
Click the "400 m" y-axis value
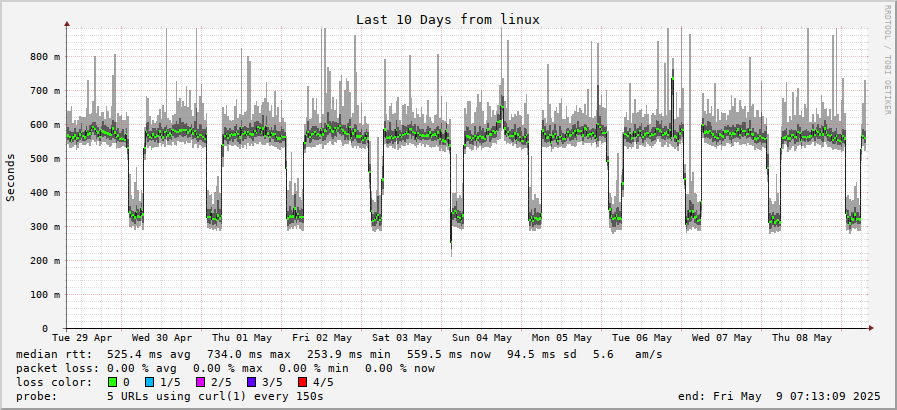pos(46,193)
